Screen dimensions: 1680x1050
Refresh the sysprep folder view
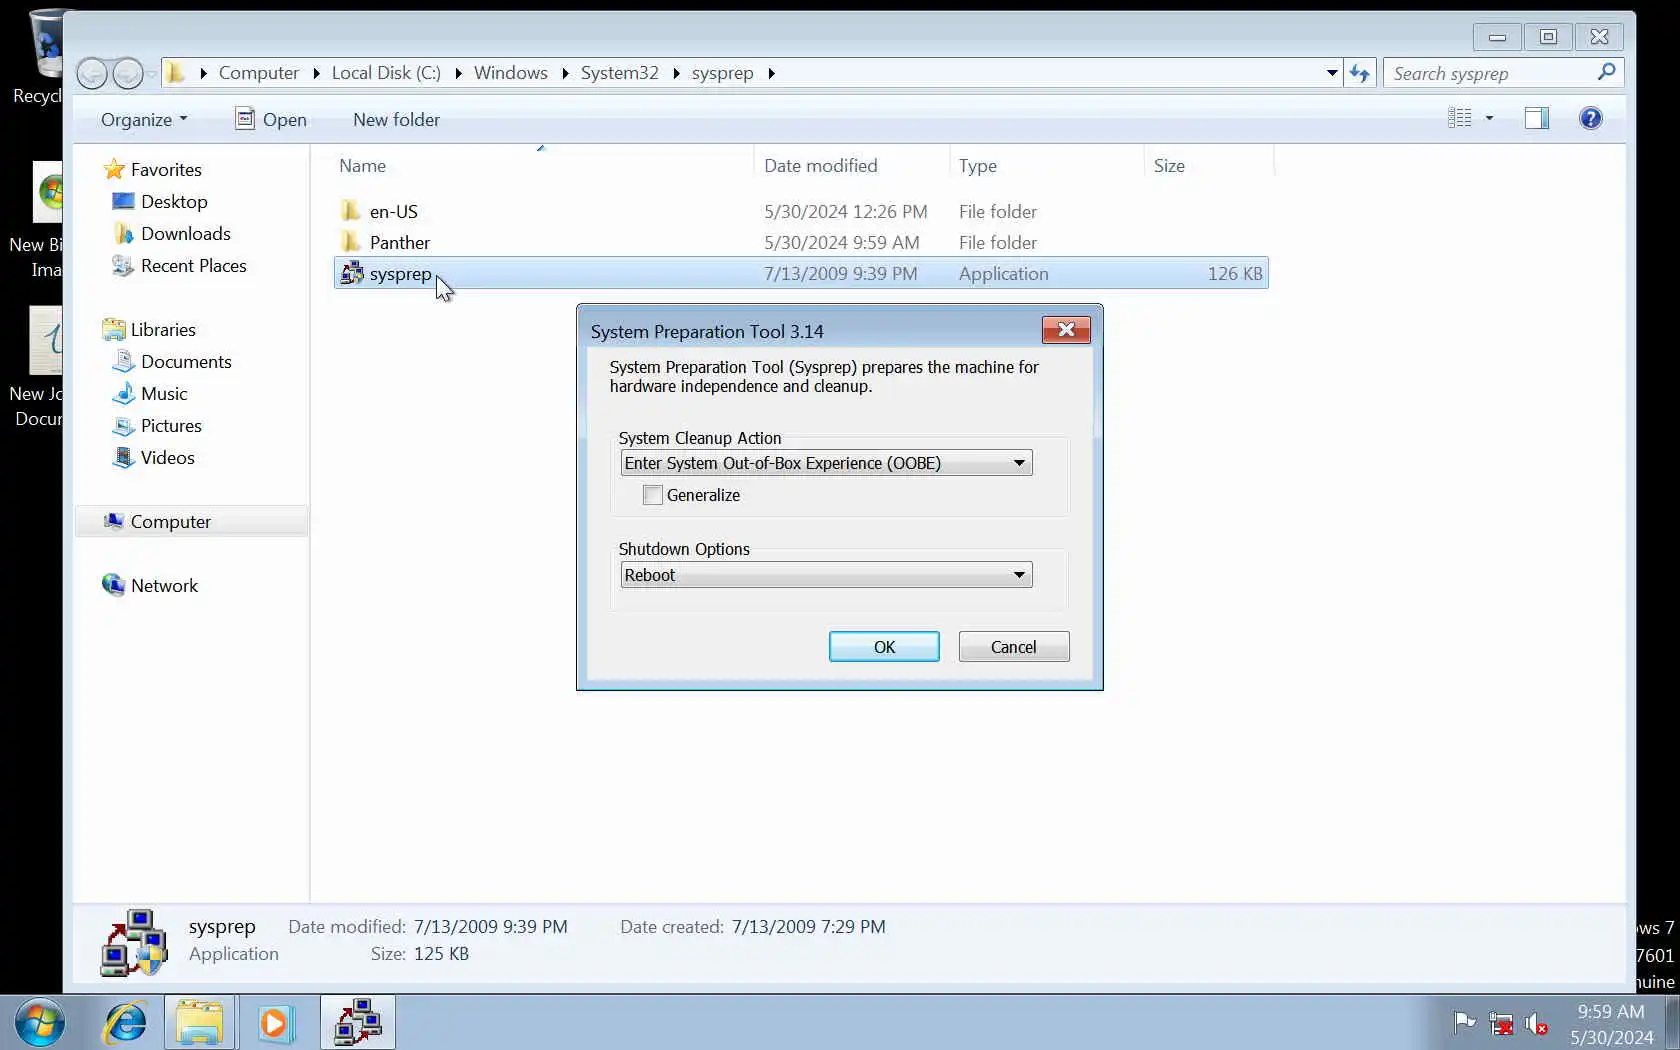1359,73
